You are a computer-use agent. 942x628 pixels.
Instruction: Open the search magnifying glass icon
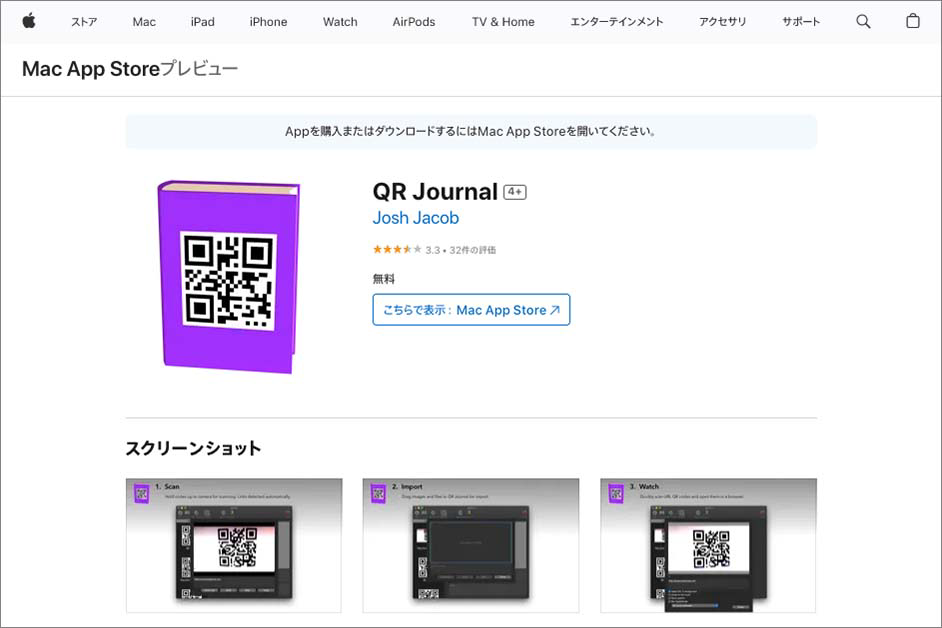(862, 20)
